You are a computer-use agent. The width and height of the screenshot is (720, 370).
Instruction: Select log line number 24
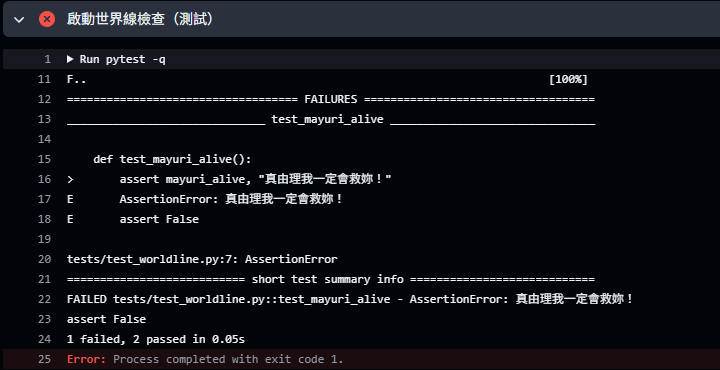coord(45,339)
